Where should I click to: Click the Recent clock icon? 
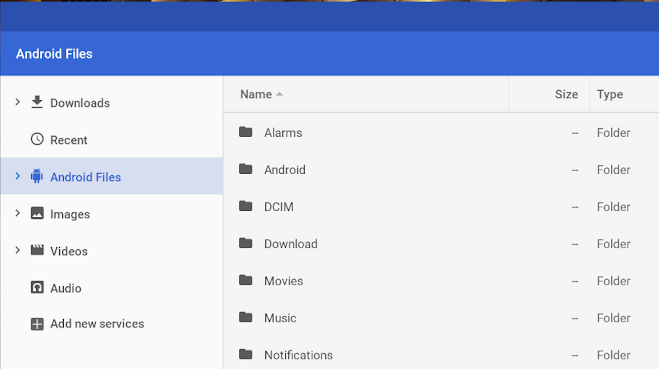(37, 139)
